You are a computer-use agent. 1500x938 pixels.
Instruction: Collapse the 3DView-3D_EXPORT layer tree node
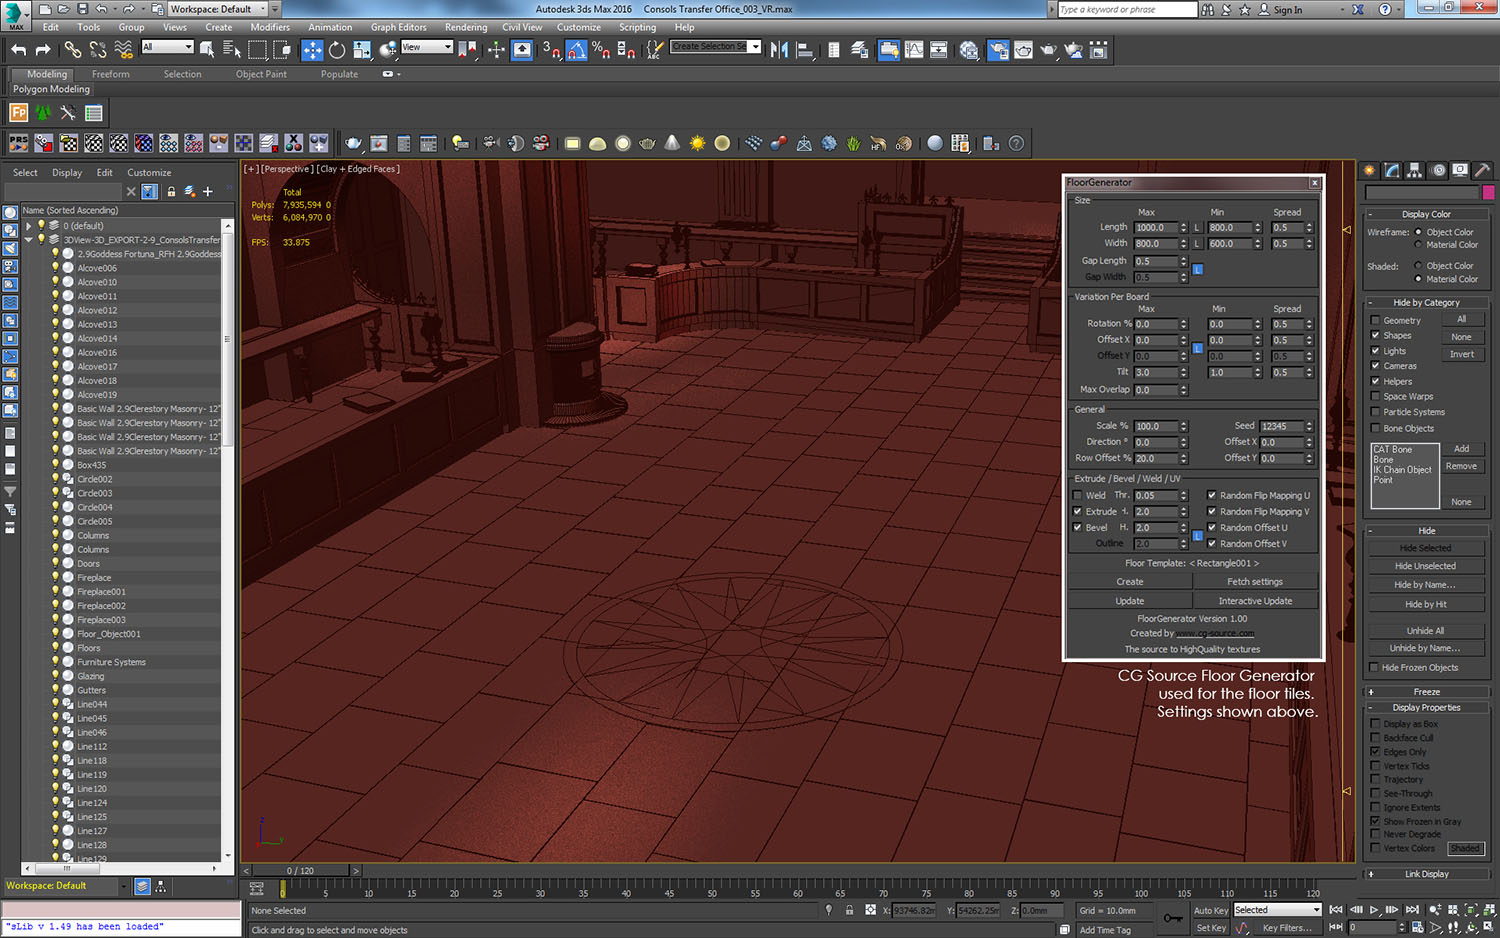[x=29, y=240]
